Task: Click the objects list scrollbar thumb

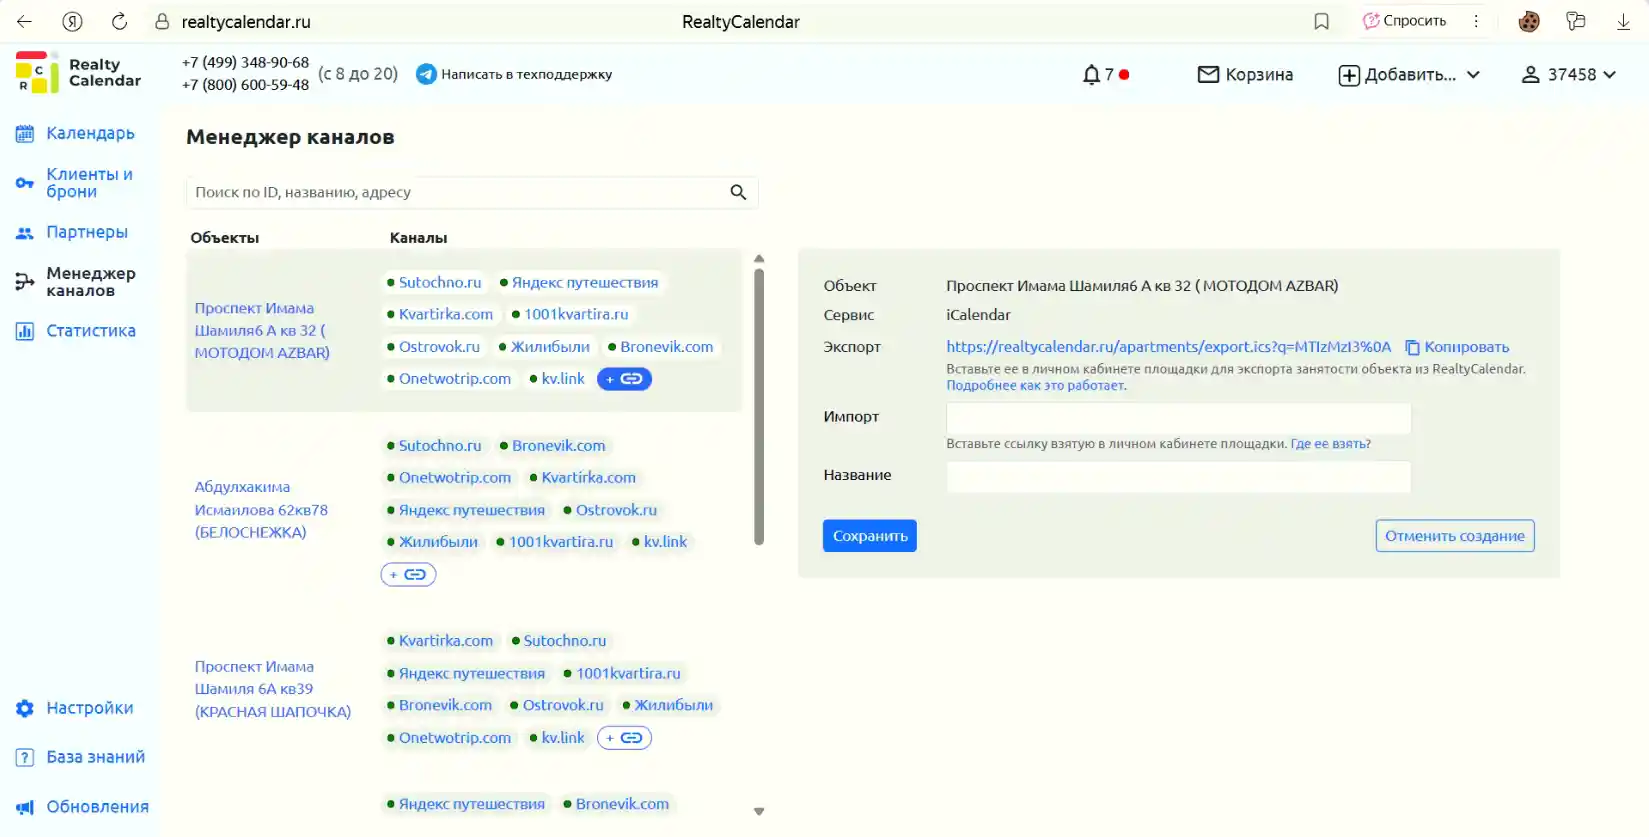Action: tap(759, 406)
